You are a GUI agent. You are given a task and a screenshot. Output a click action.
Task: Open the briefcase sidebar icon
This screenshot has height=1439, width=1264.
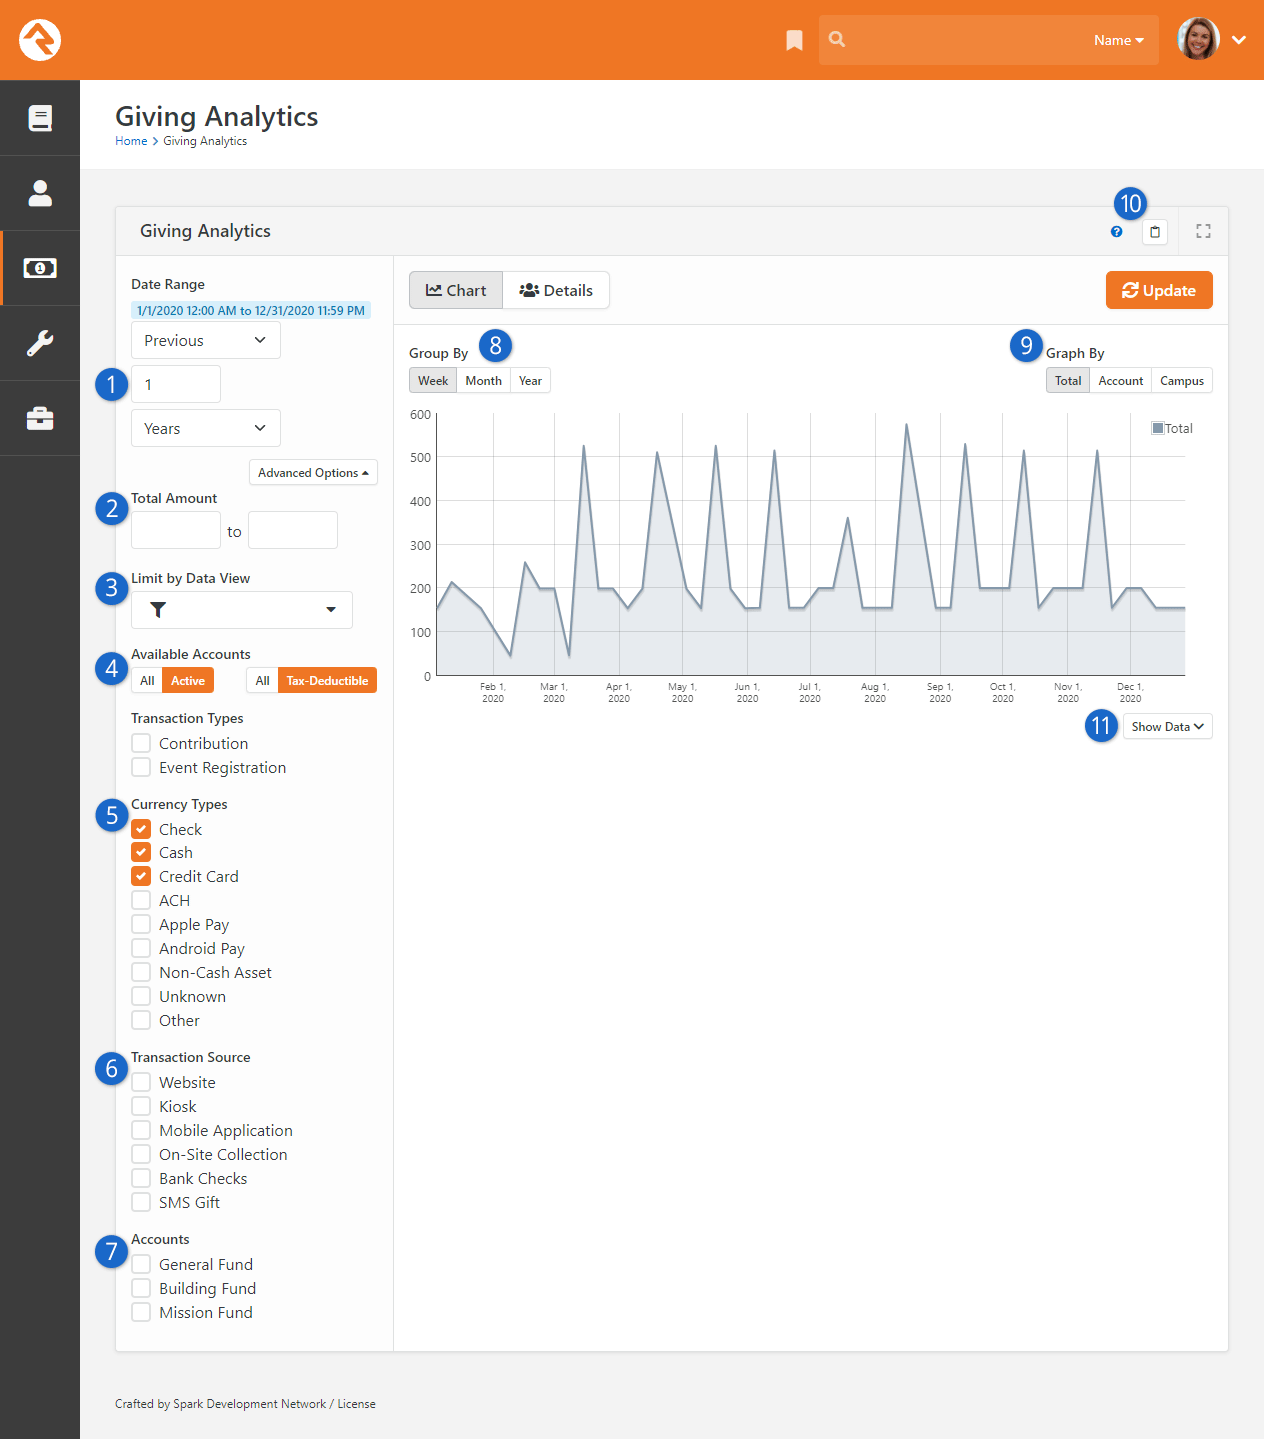[x=40, y=418]
